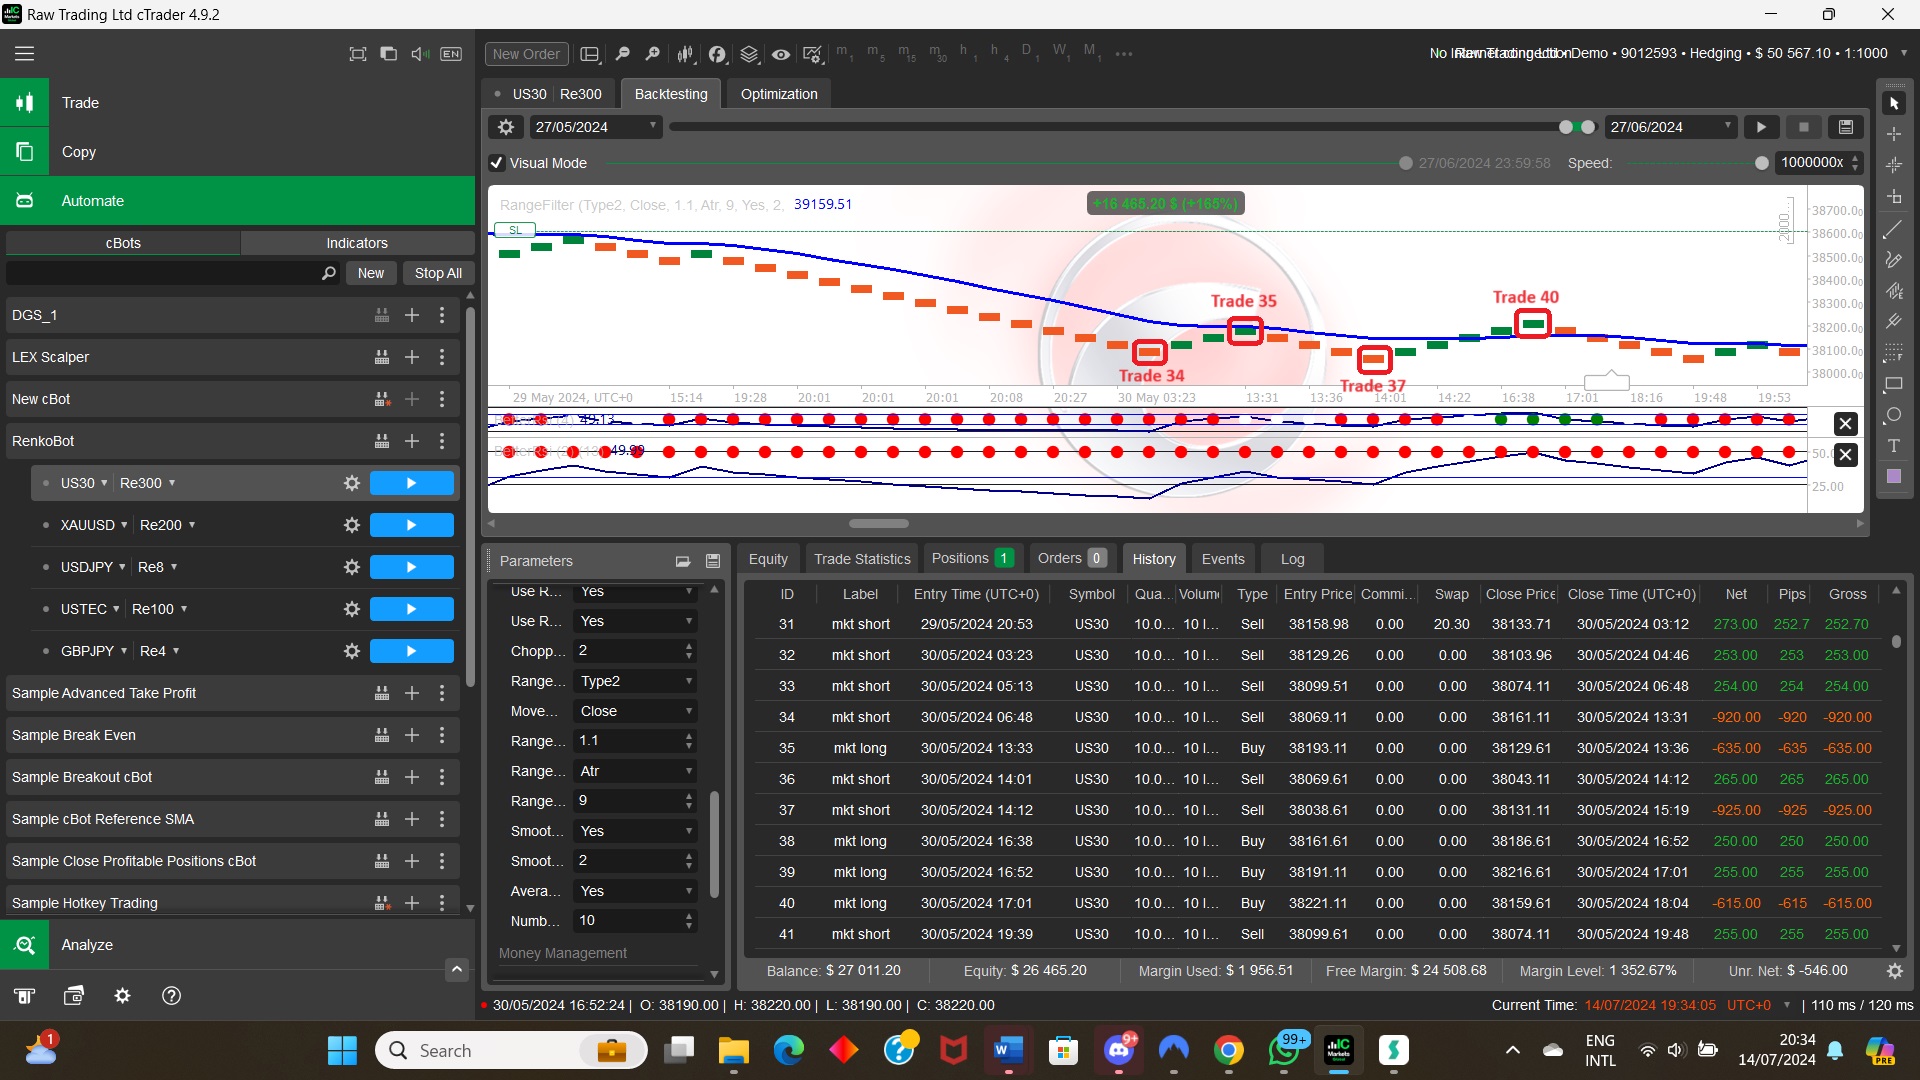
Task: Open settings gear for XAUUSD Re200 instance
Action: click(x=352, y=525)
